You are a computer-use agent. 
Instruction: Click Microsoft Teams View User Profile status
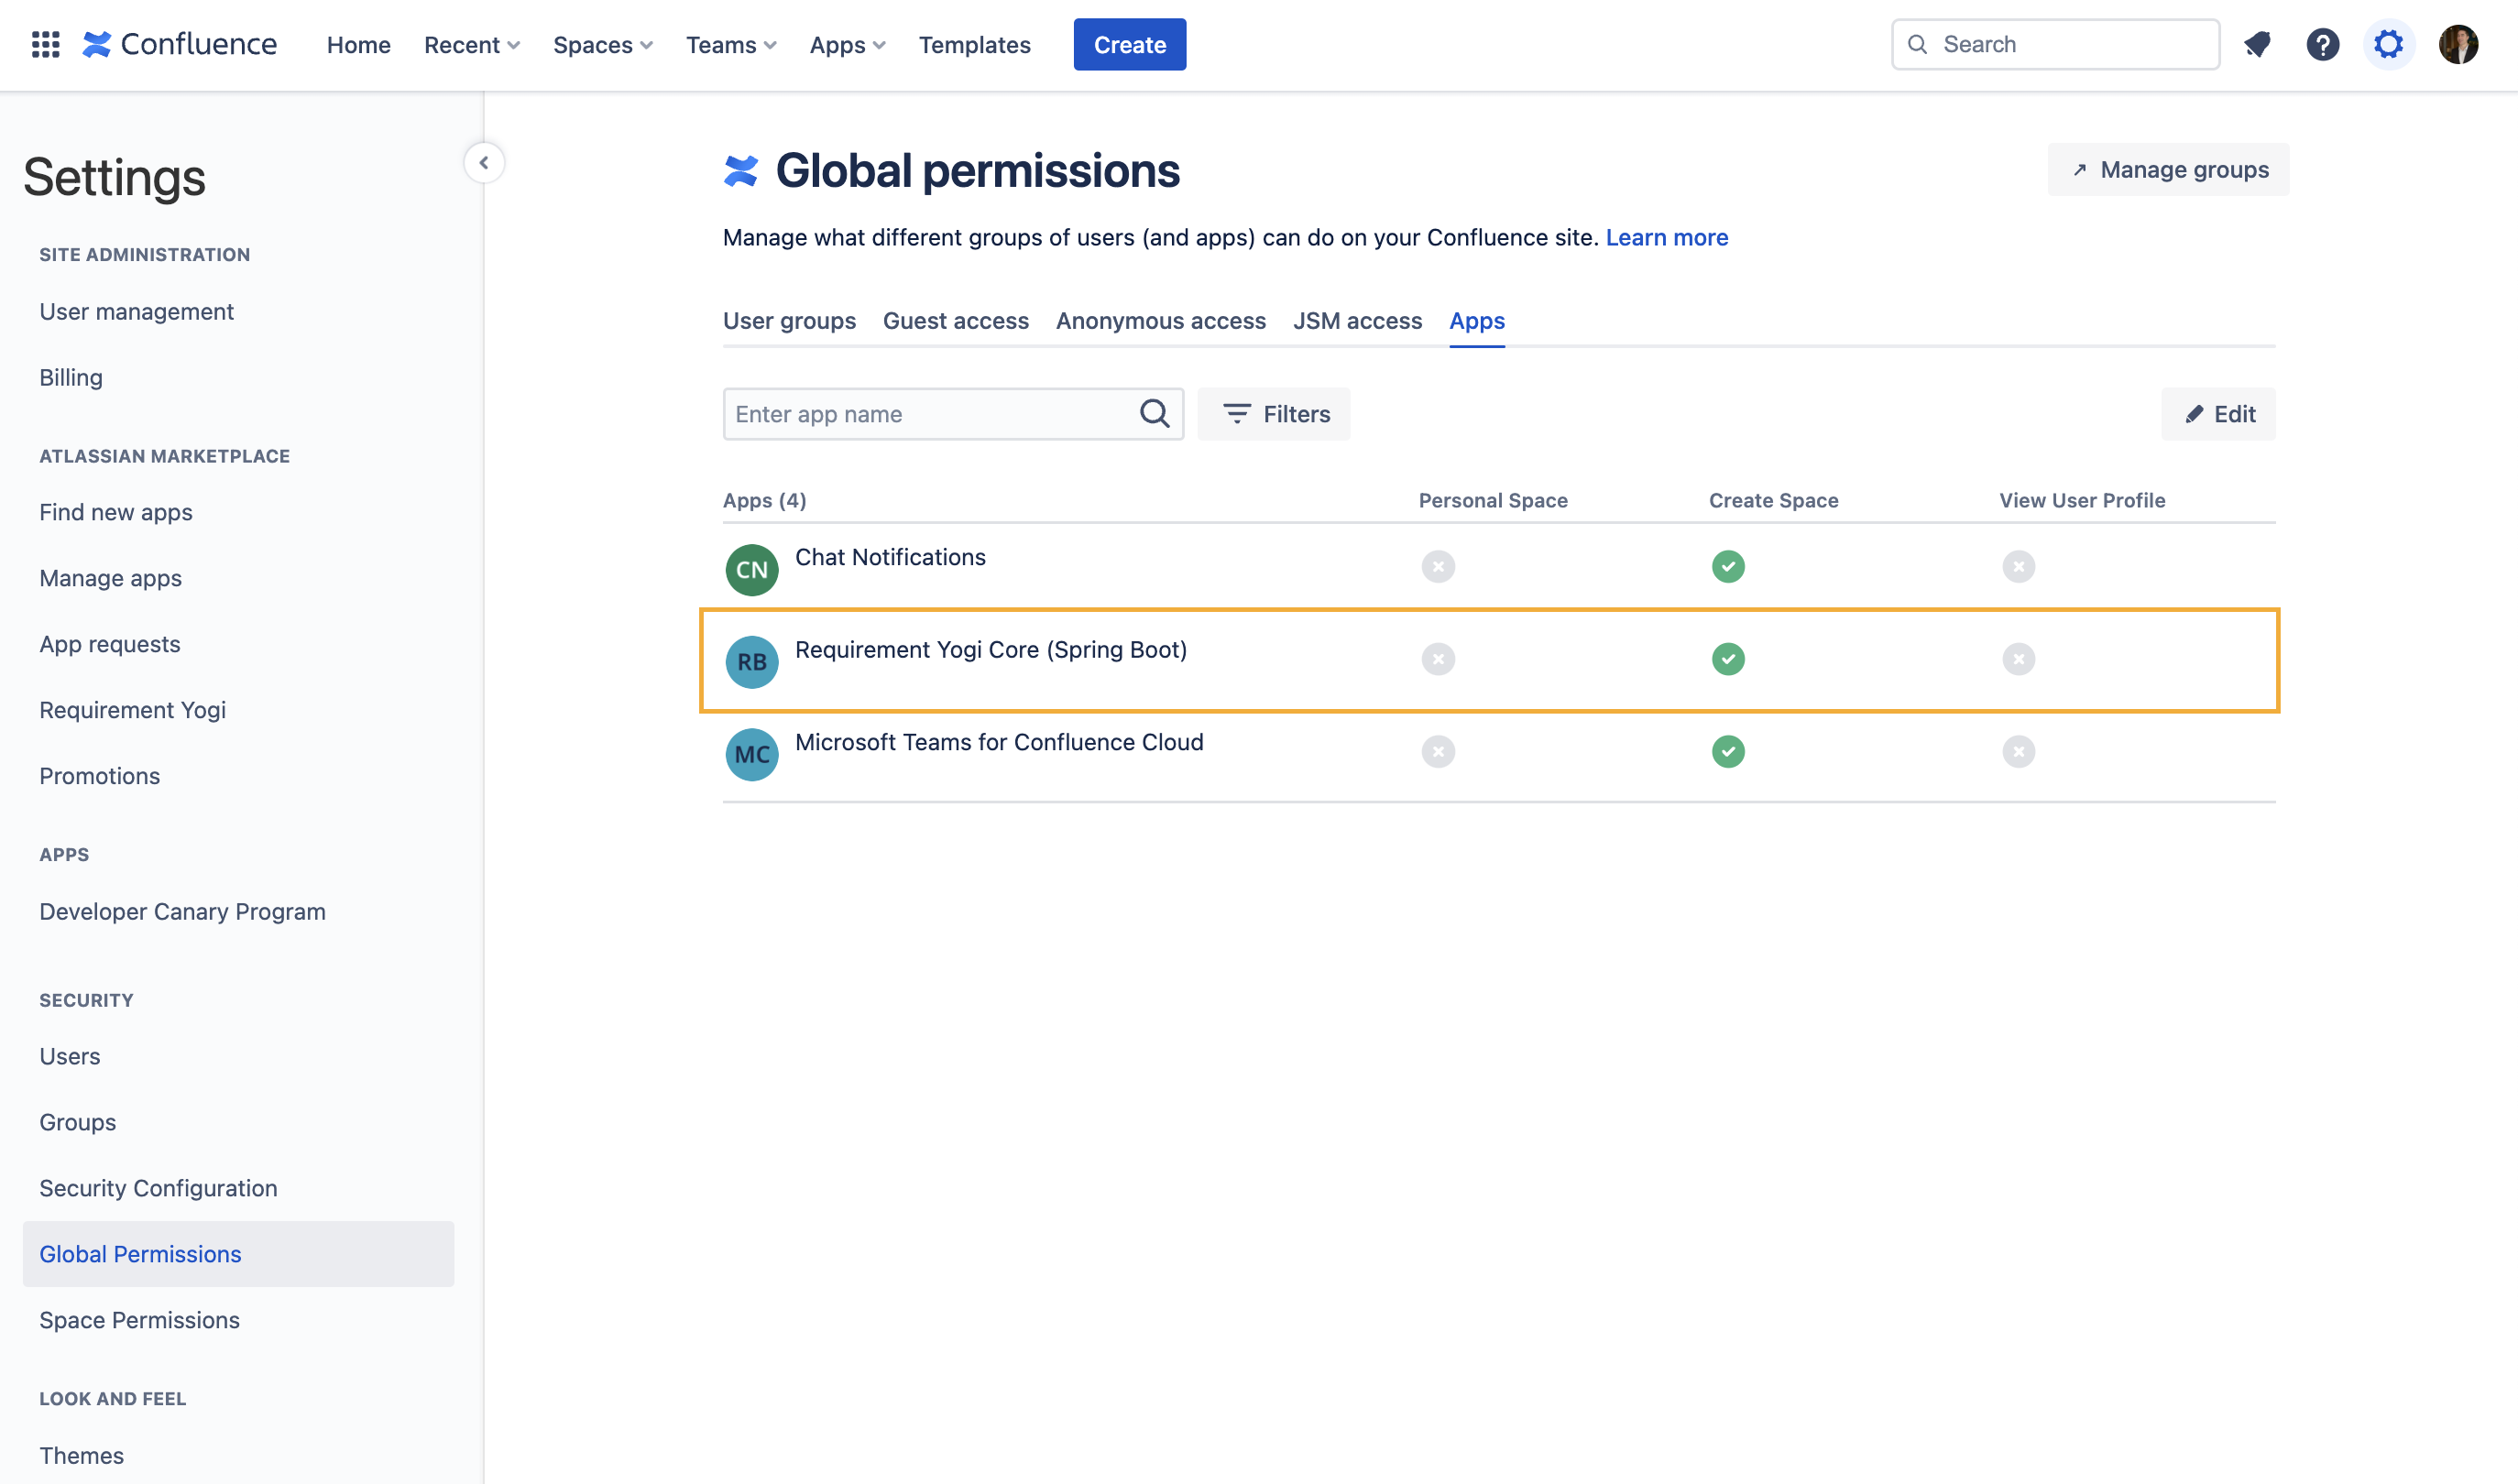coord(2018,751)
